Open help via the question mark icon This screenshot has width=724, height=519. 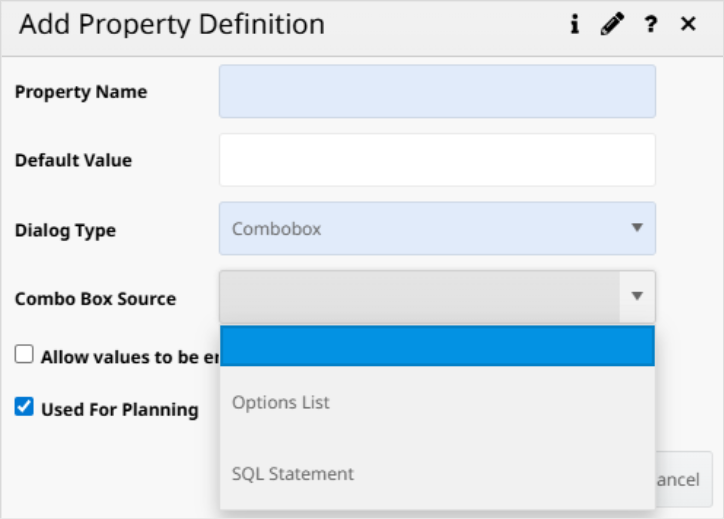click(x=651, y=26)
